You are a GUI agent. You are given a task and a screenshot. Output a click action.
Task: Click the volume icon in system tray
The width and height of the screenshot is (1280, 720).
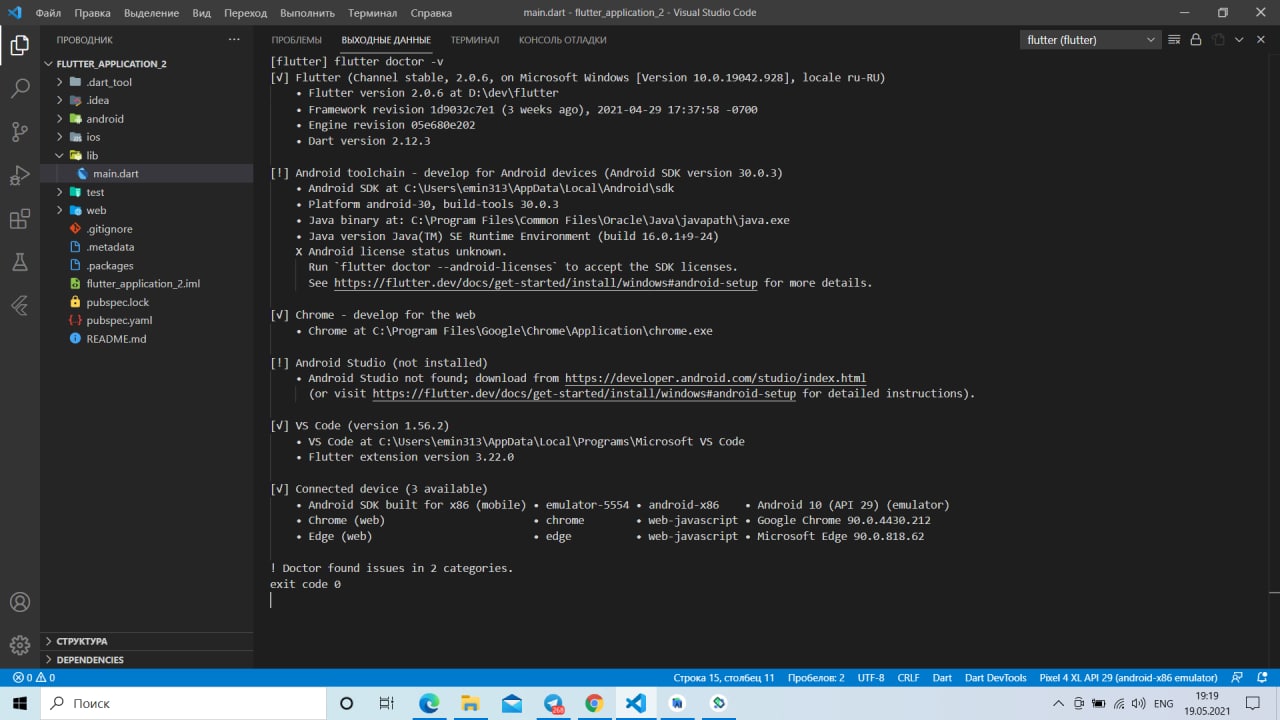1138,704
